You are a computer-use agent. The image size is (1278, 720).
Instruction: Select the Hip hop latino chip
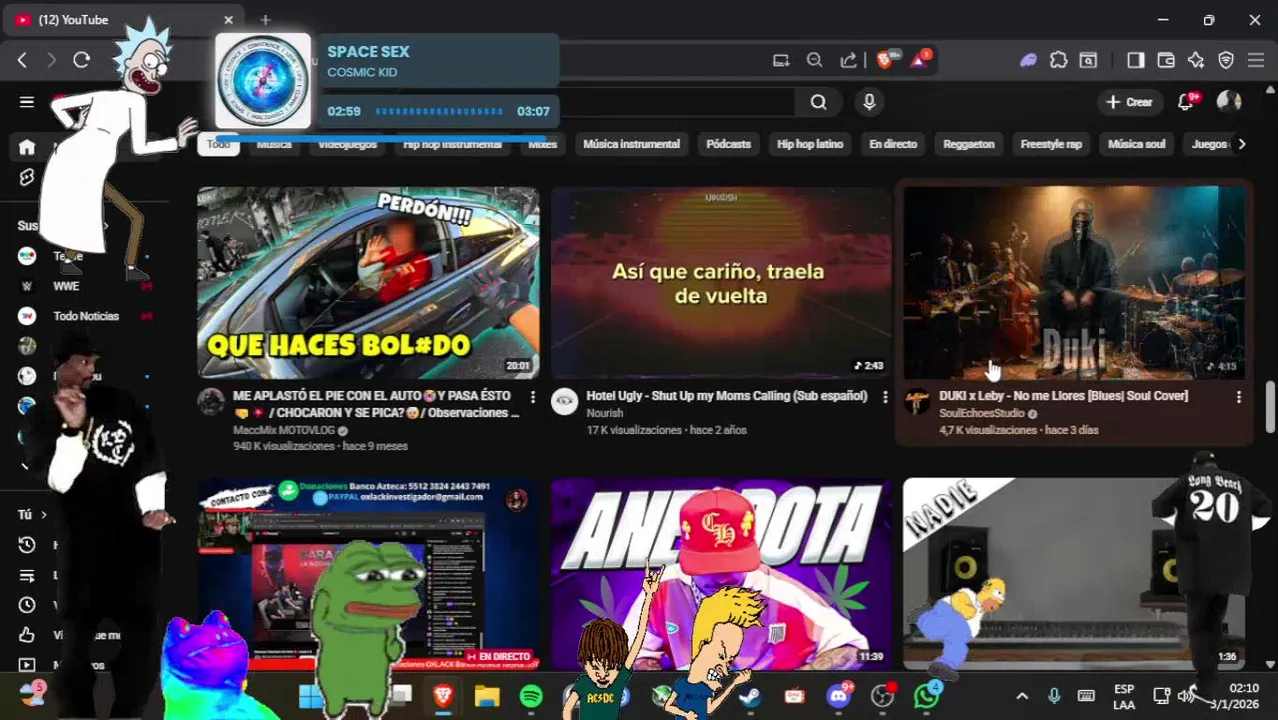pyautogui.click(x=810, y=144)
